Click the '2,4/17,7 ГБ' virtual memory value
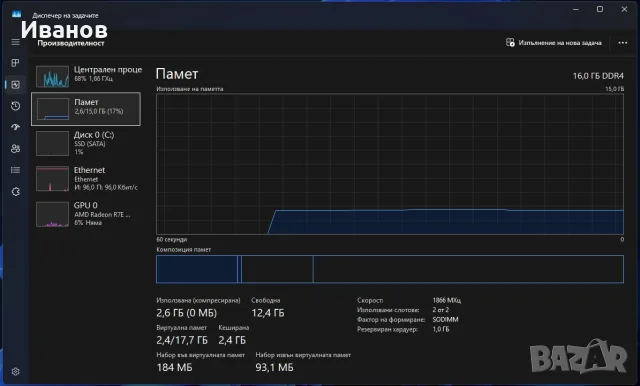Image resolution: width=640 pixels, height=386 pixels. coord(182,340)
